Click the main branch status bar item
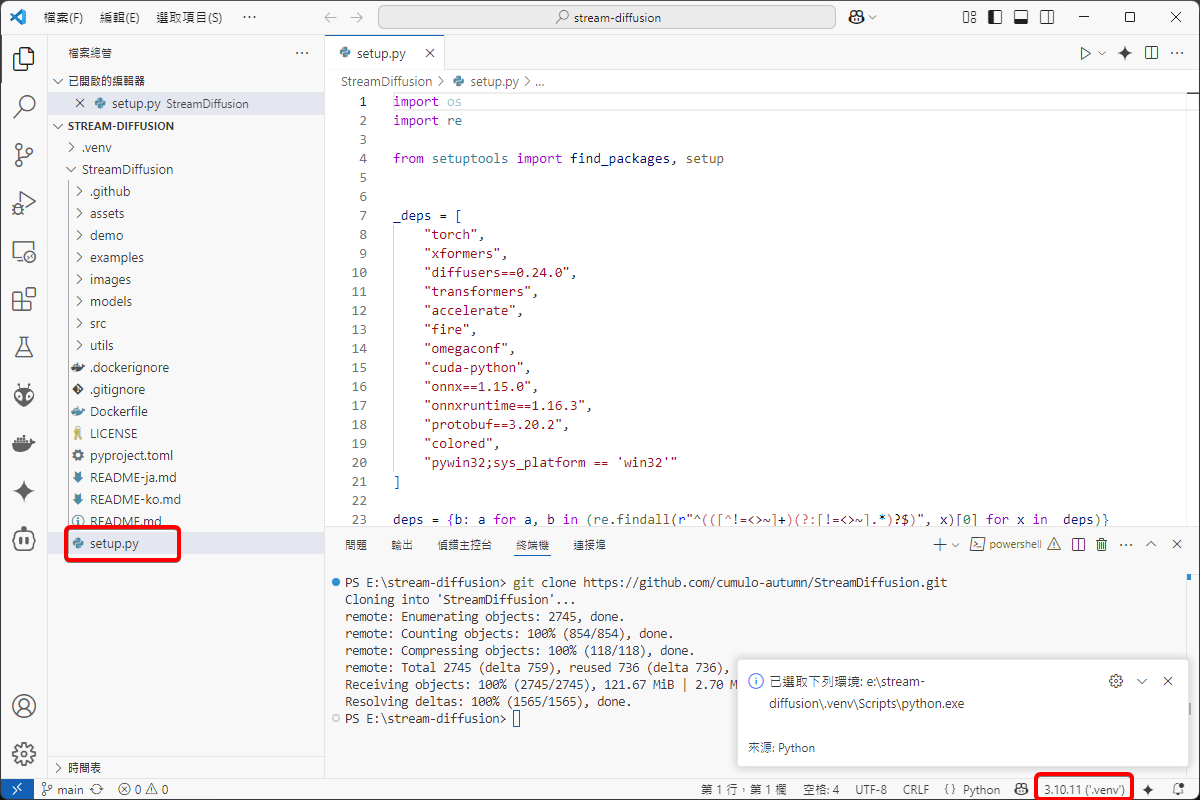This screenshot has height=800, width=1200. [62, 789]
